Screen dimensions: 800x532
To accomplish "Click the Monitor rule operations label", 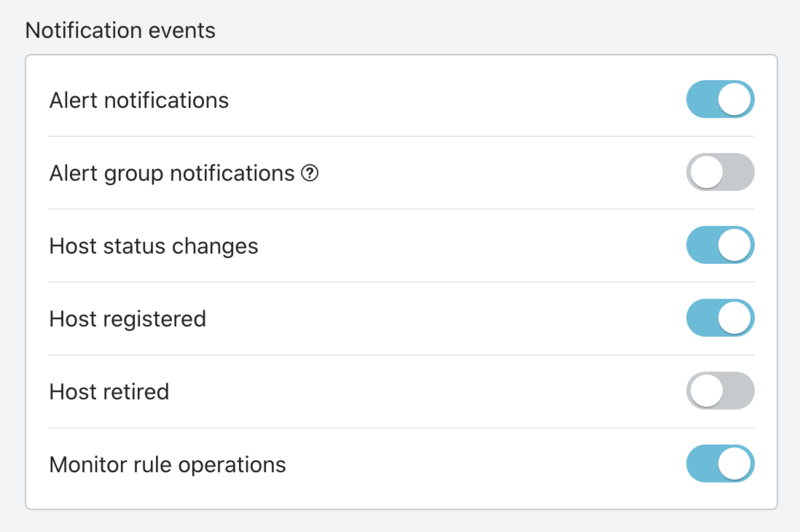I will click(167, 465).
